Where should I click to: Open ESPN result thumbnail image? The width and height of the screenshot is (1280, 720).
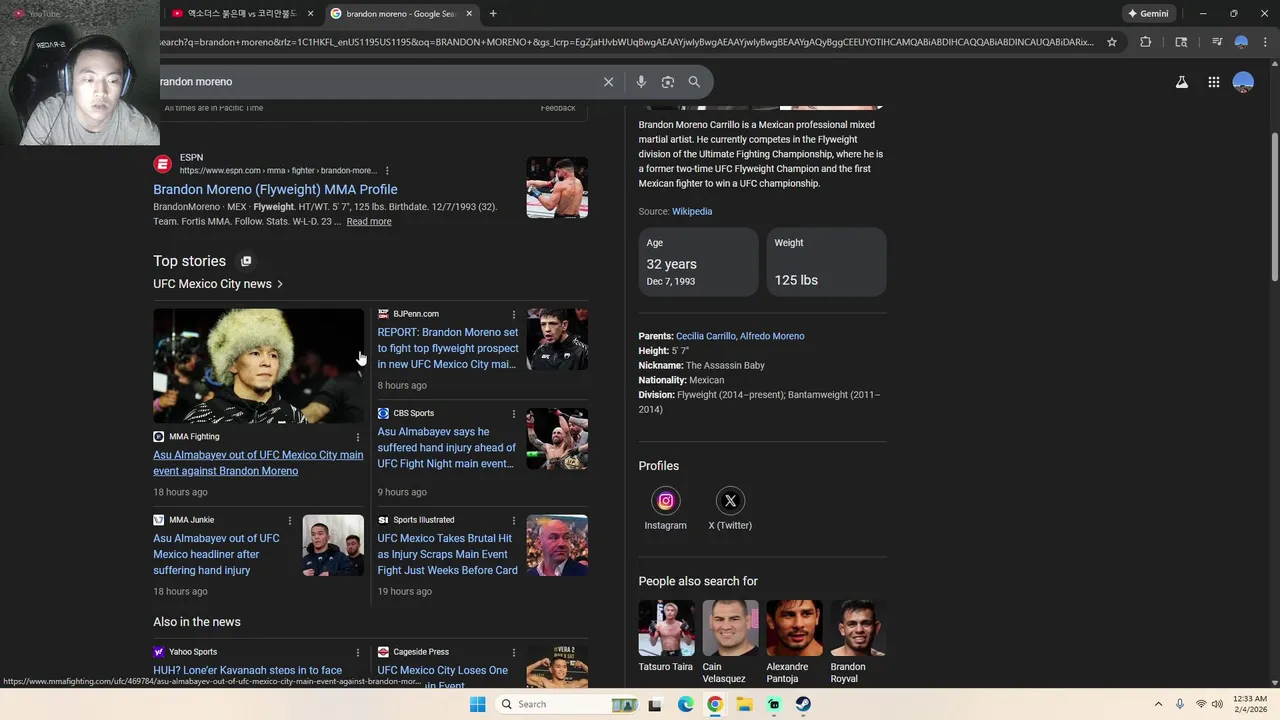(557, 187)
